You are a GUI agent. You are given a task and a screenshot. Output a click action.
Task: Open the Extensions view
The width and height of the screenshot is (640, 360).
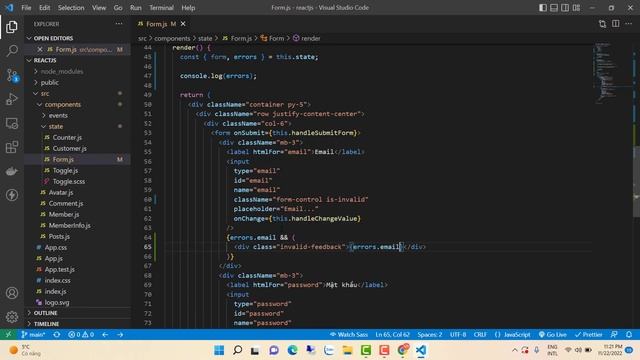(12, 147)
